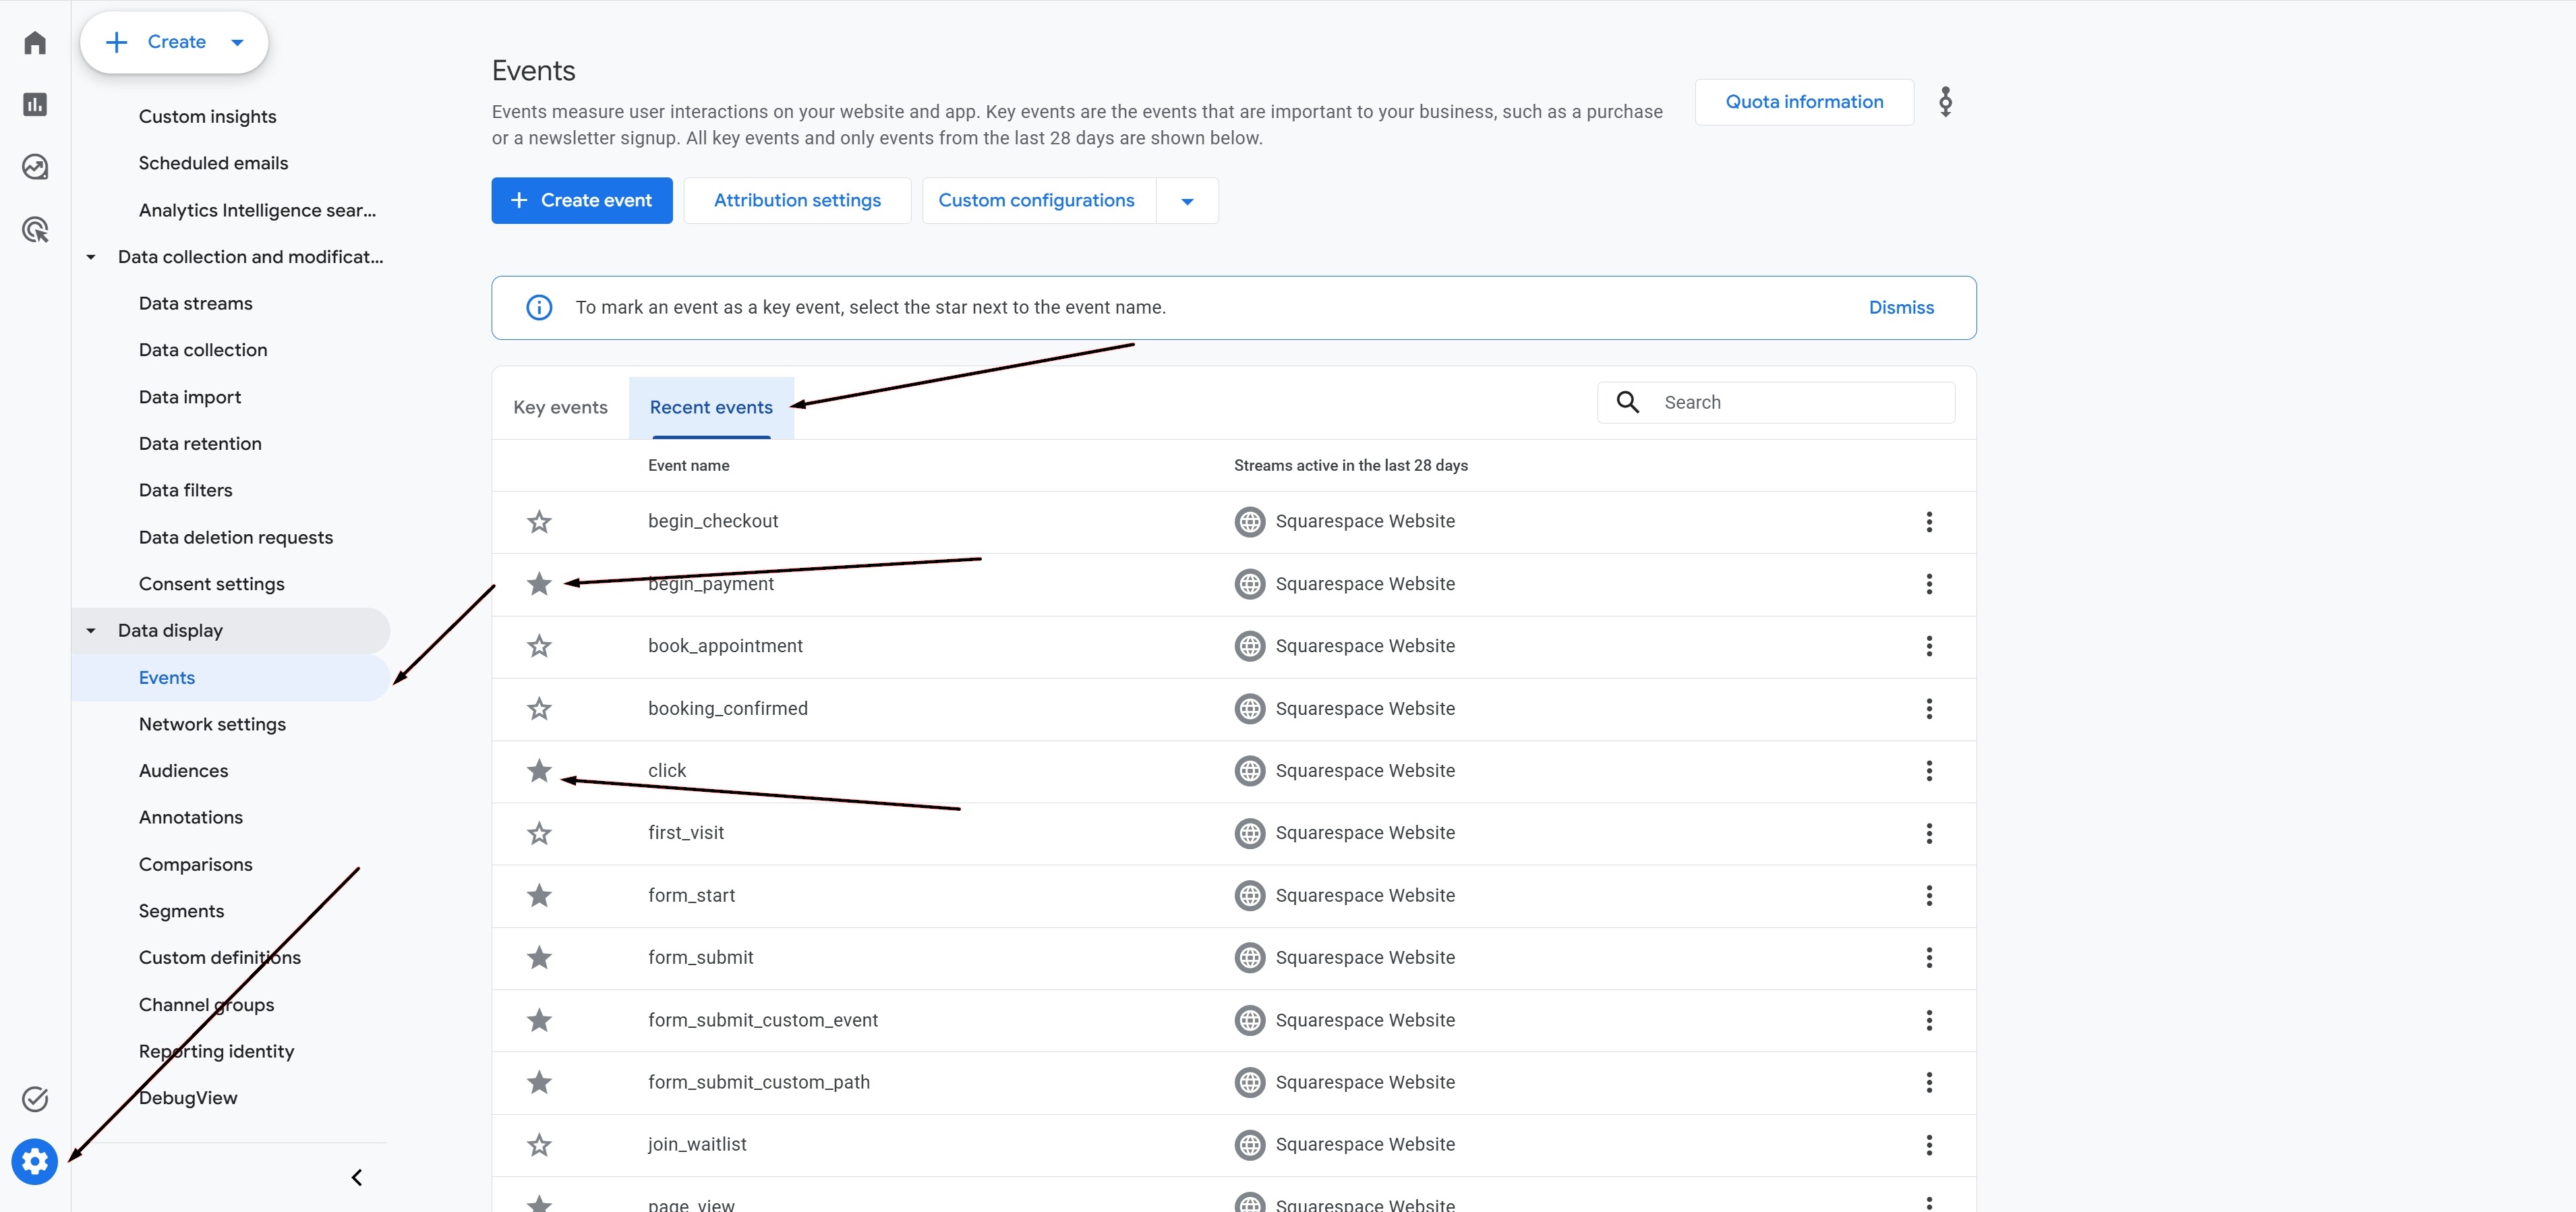Image resolution: width=2576 pixels, height=1212 pixels.
Task: Mark book_appointment as key event star
Action: (x=539, y=646)
